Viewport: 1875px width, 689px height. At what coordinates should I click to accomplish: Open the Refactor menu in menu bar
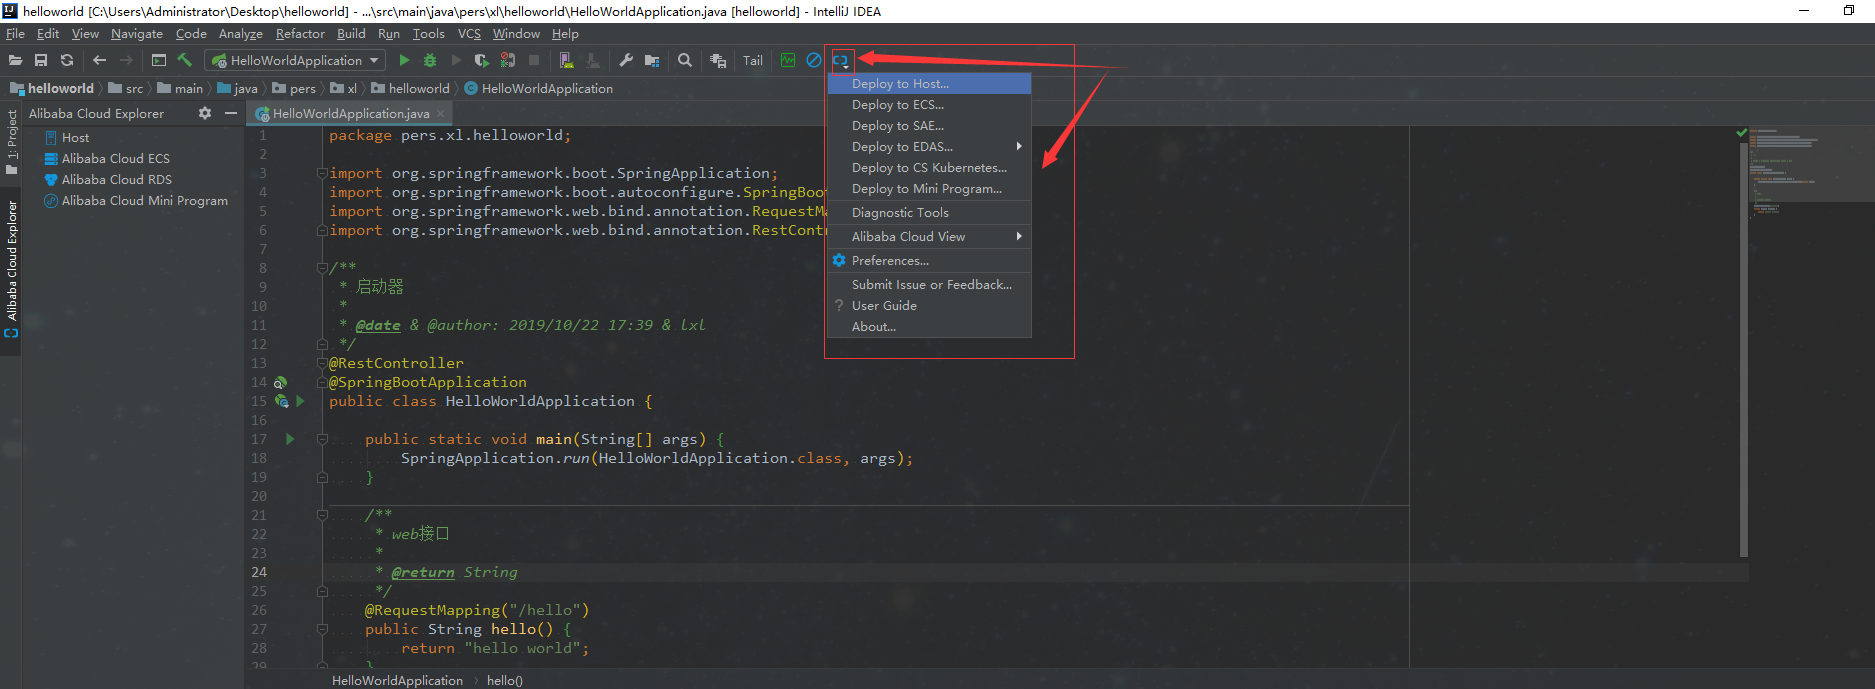click(300, 33)
